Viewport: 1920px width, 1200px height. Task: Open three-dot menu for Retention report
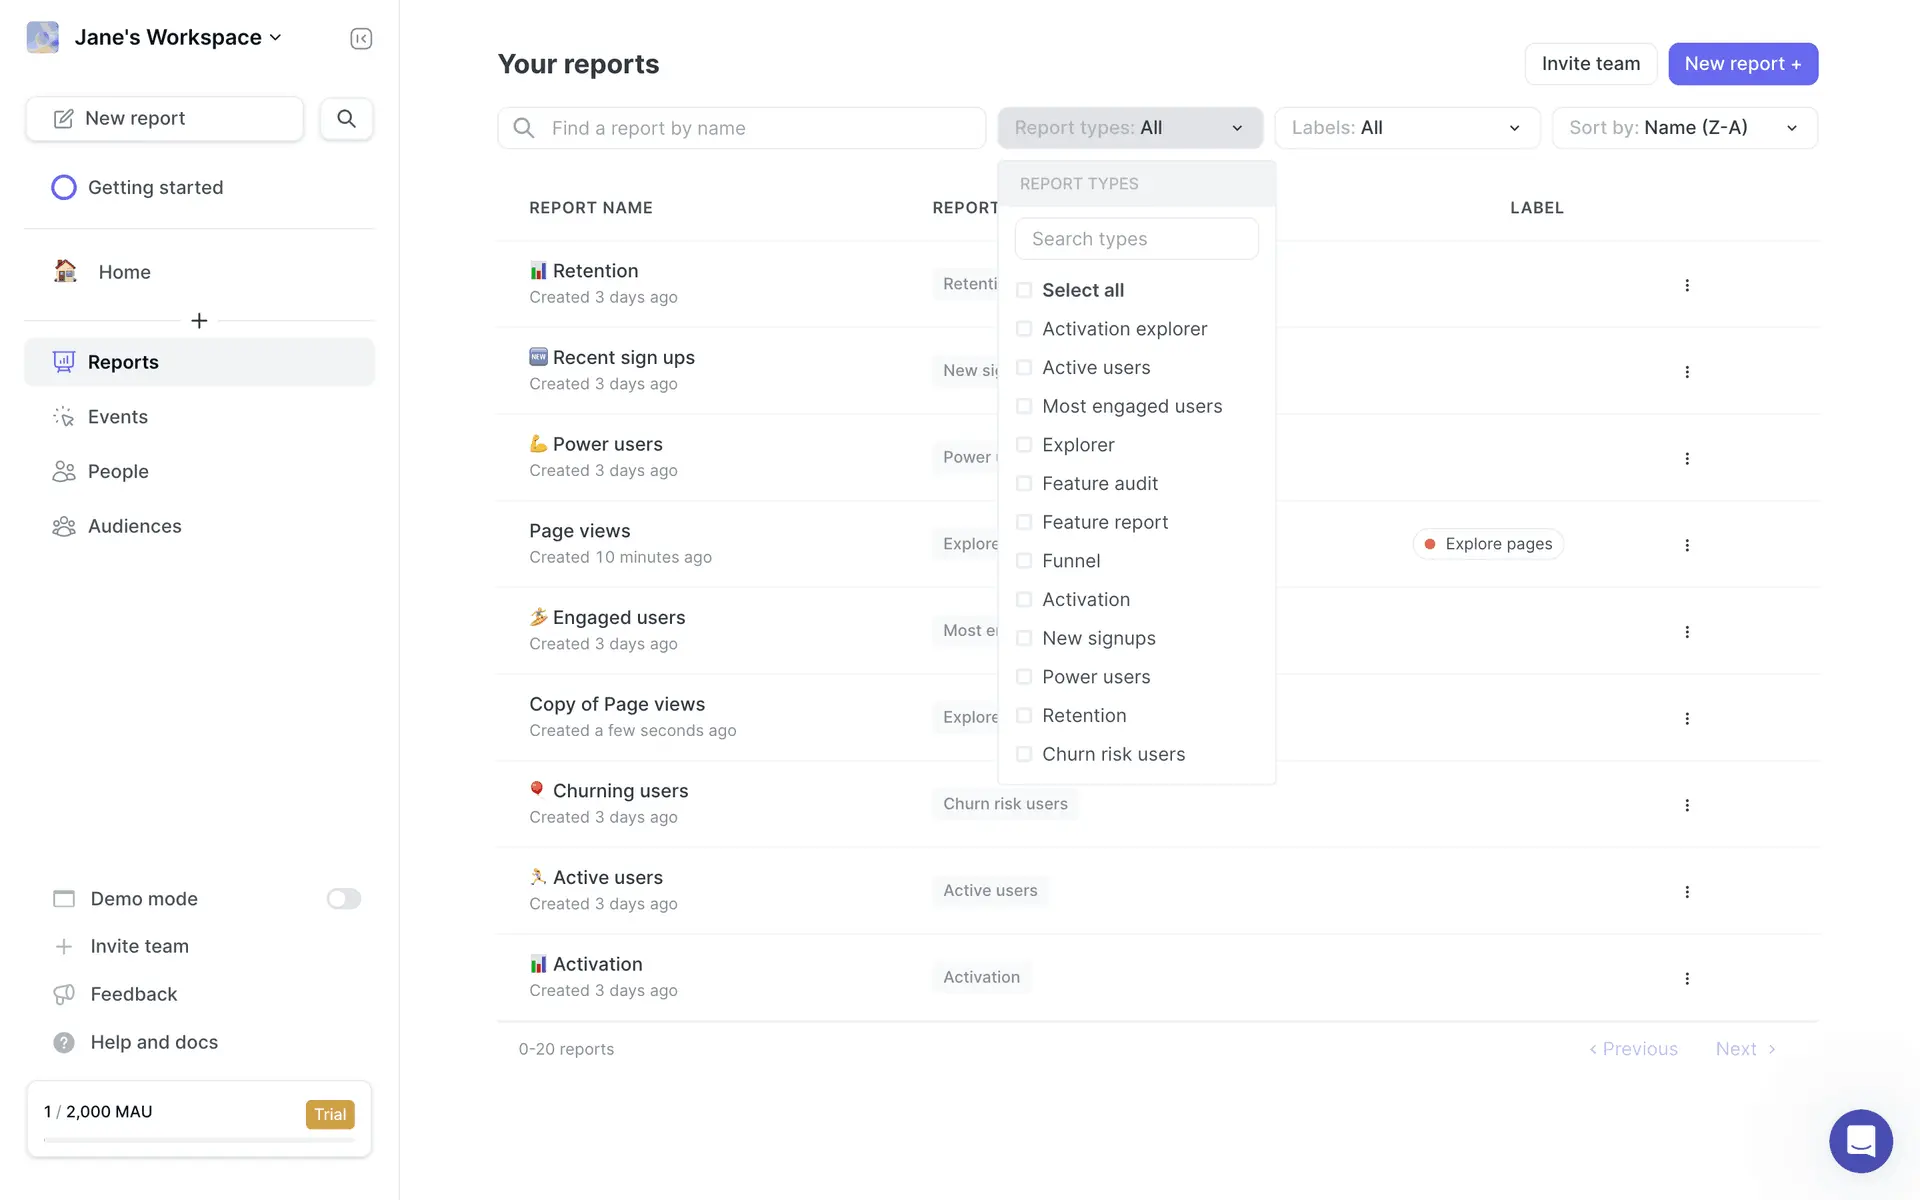click(1687, 285)
